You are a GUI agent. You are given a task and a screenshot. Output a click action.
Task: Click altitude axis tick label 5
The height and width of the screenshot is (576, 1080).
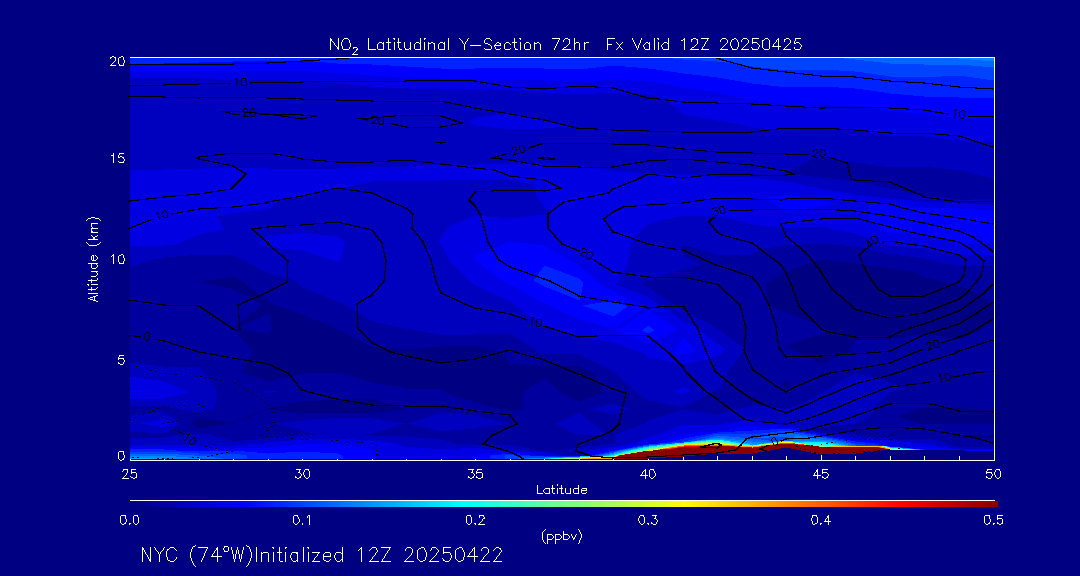click(x=121, y=360)
